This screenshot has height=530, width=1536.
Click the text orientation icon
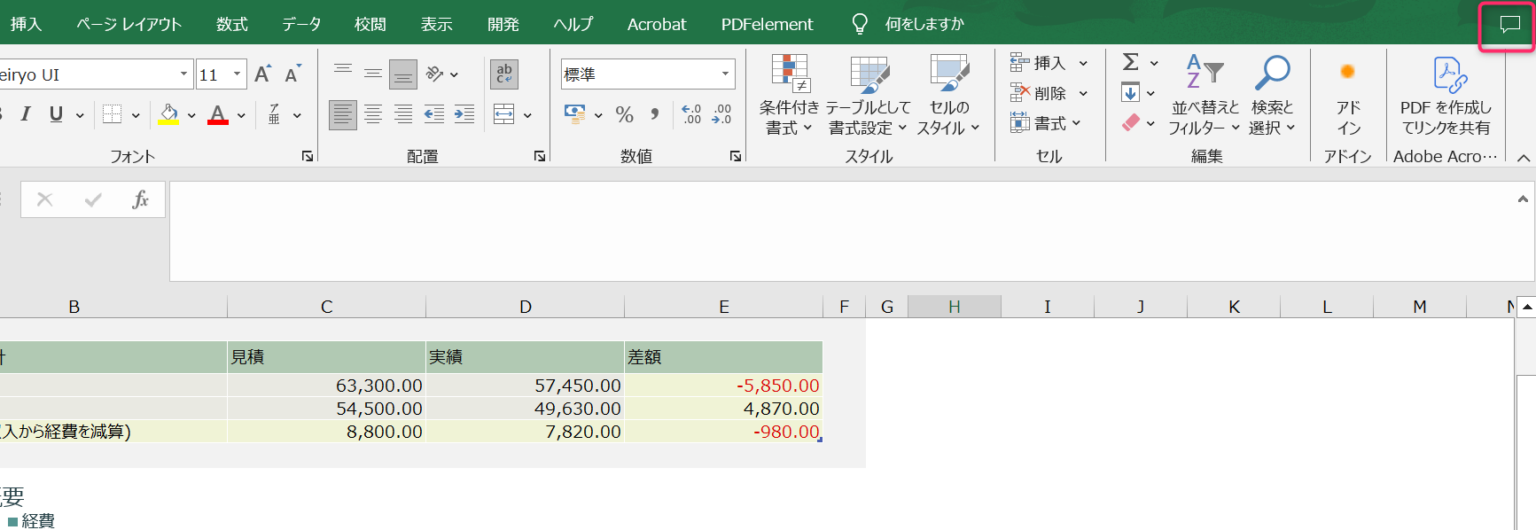click(435, 73)
